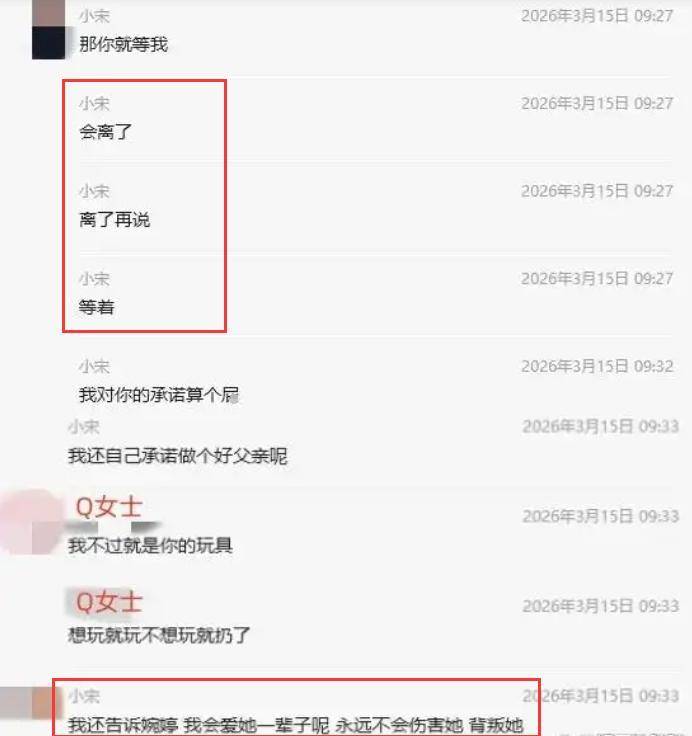Viewport: 692px width, 736px height.
Task: Click the message 我对你的承诺算个屁
Action: point(159,395)
